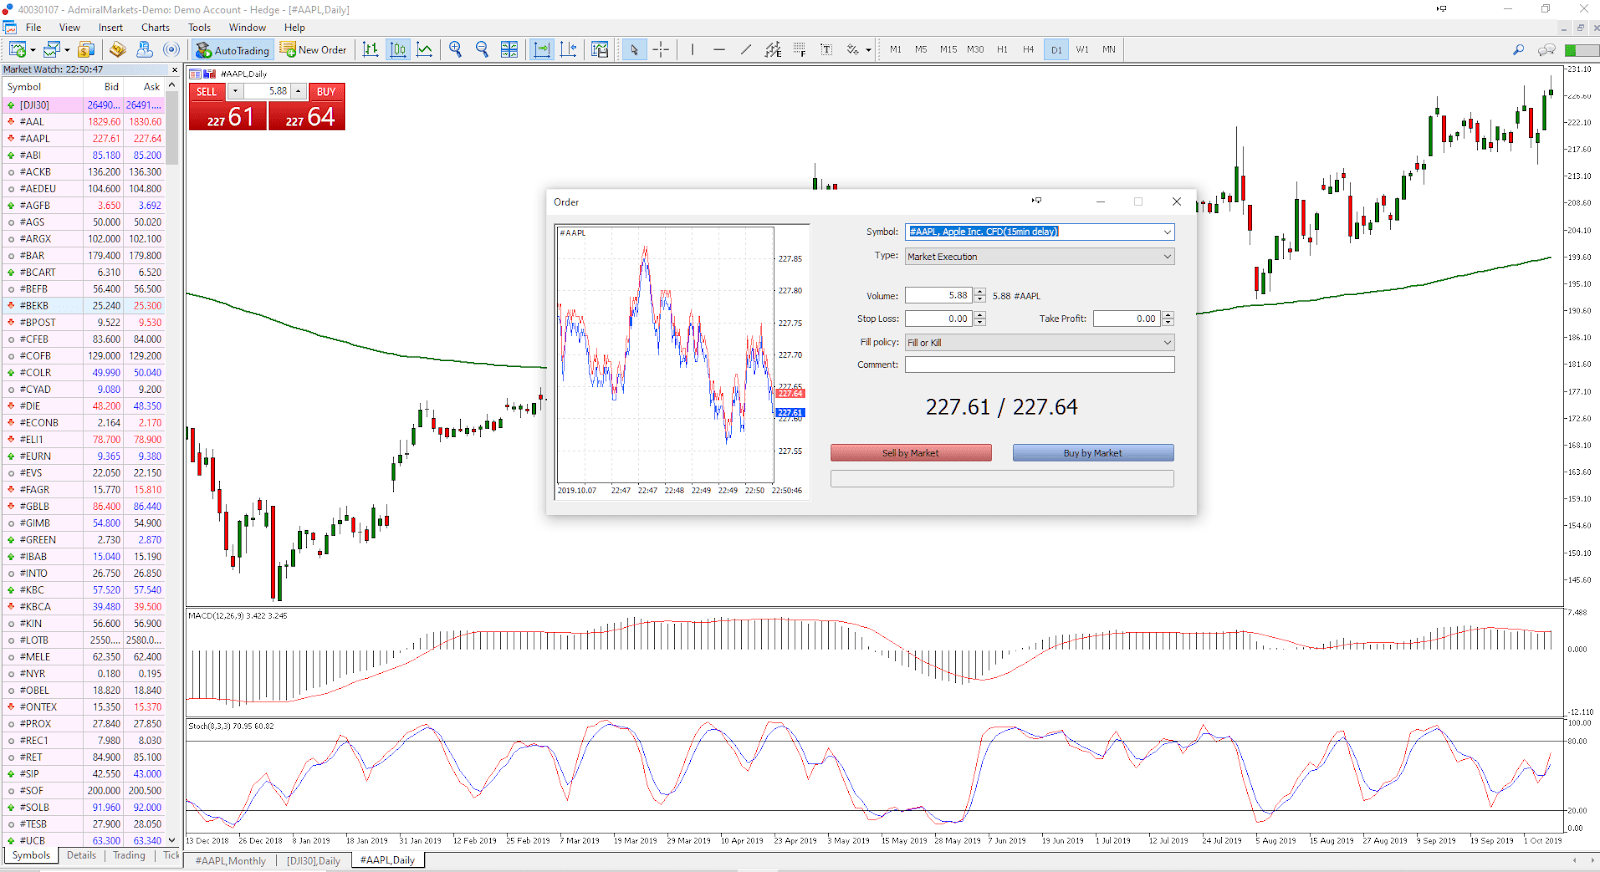Click the Buy by Market button
The image size is (1600, 872).
click(x=1092, y=453)
